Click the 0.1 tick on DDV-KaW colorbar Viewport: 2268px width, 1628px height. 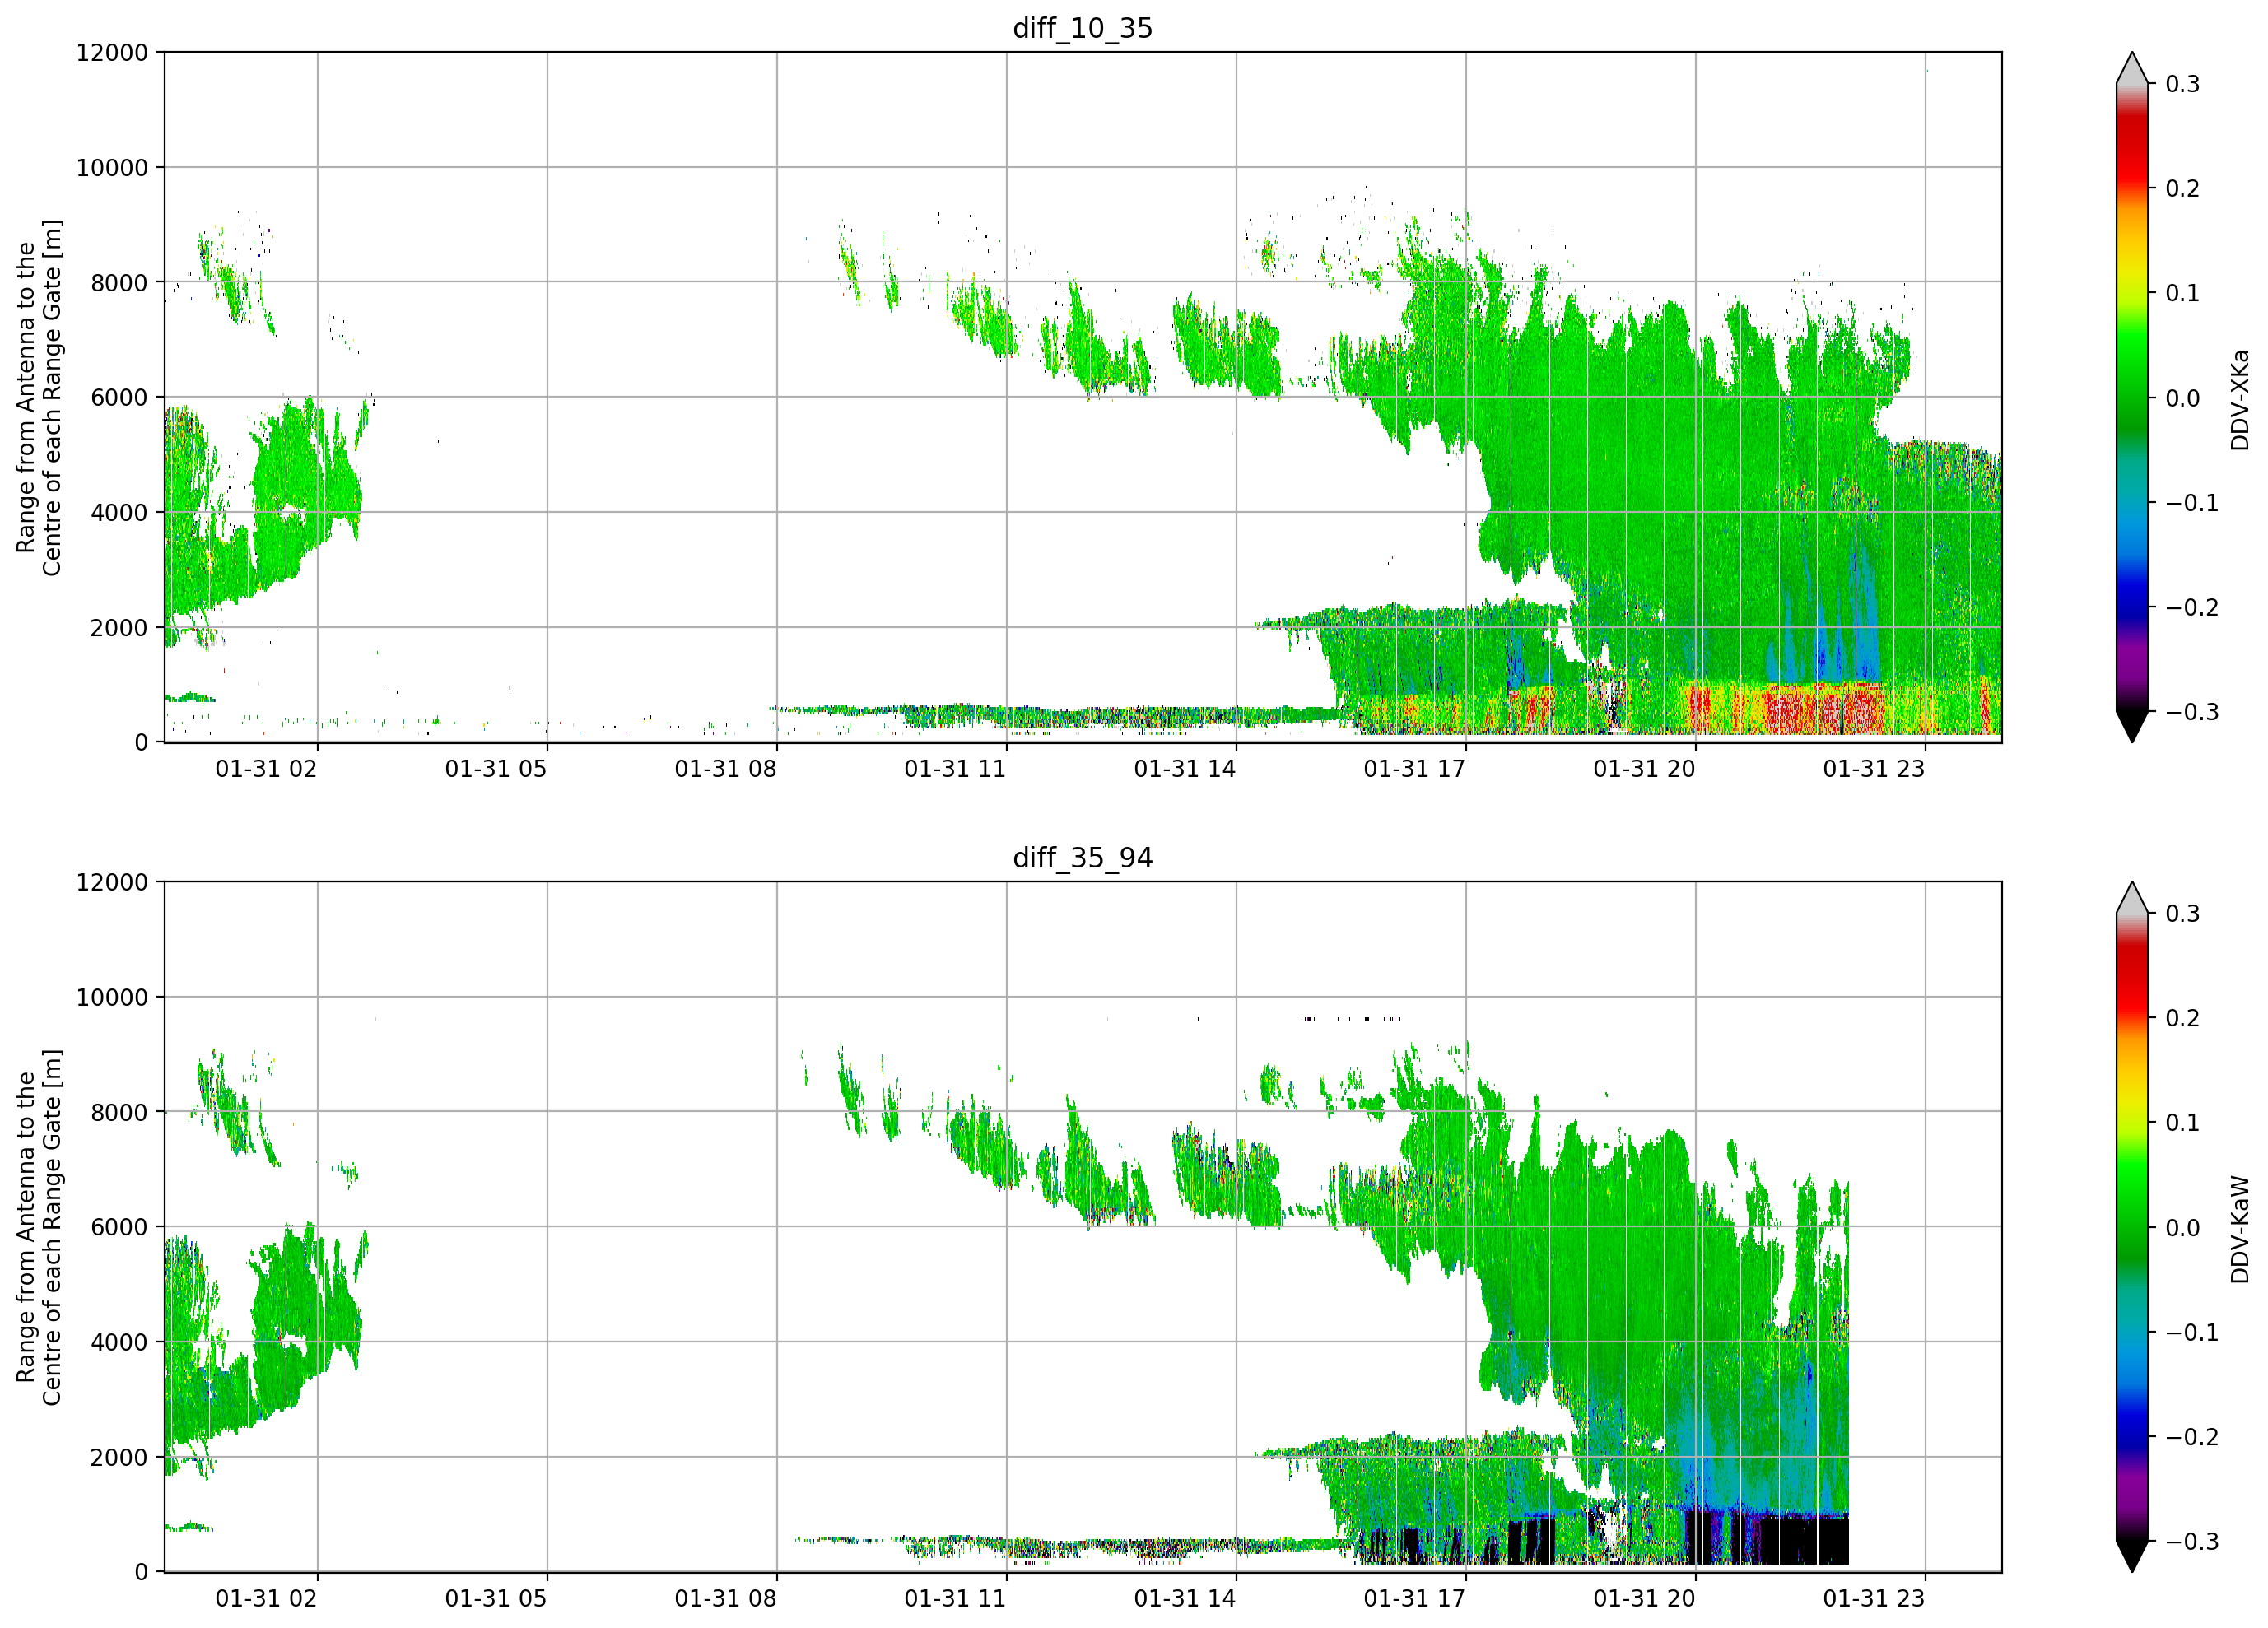pyautogui.click(x=2183, y=1123)
